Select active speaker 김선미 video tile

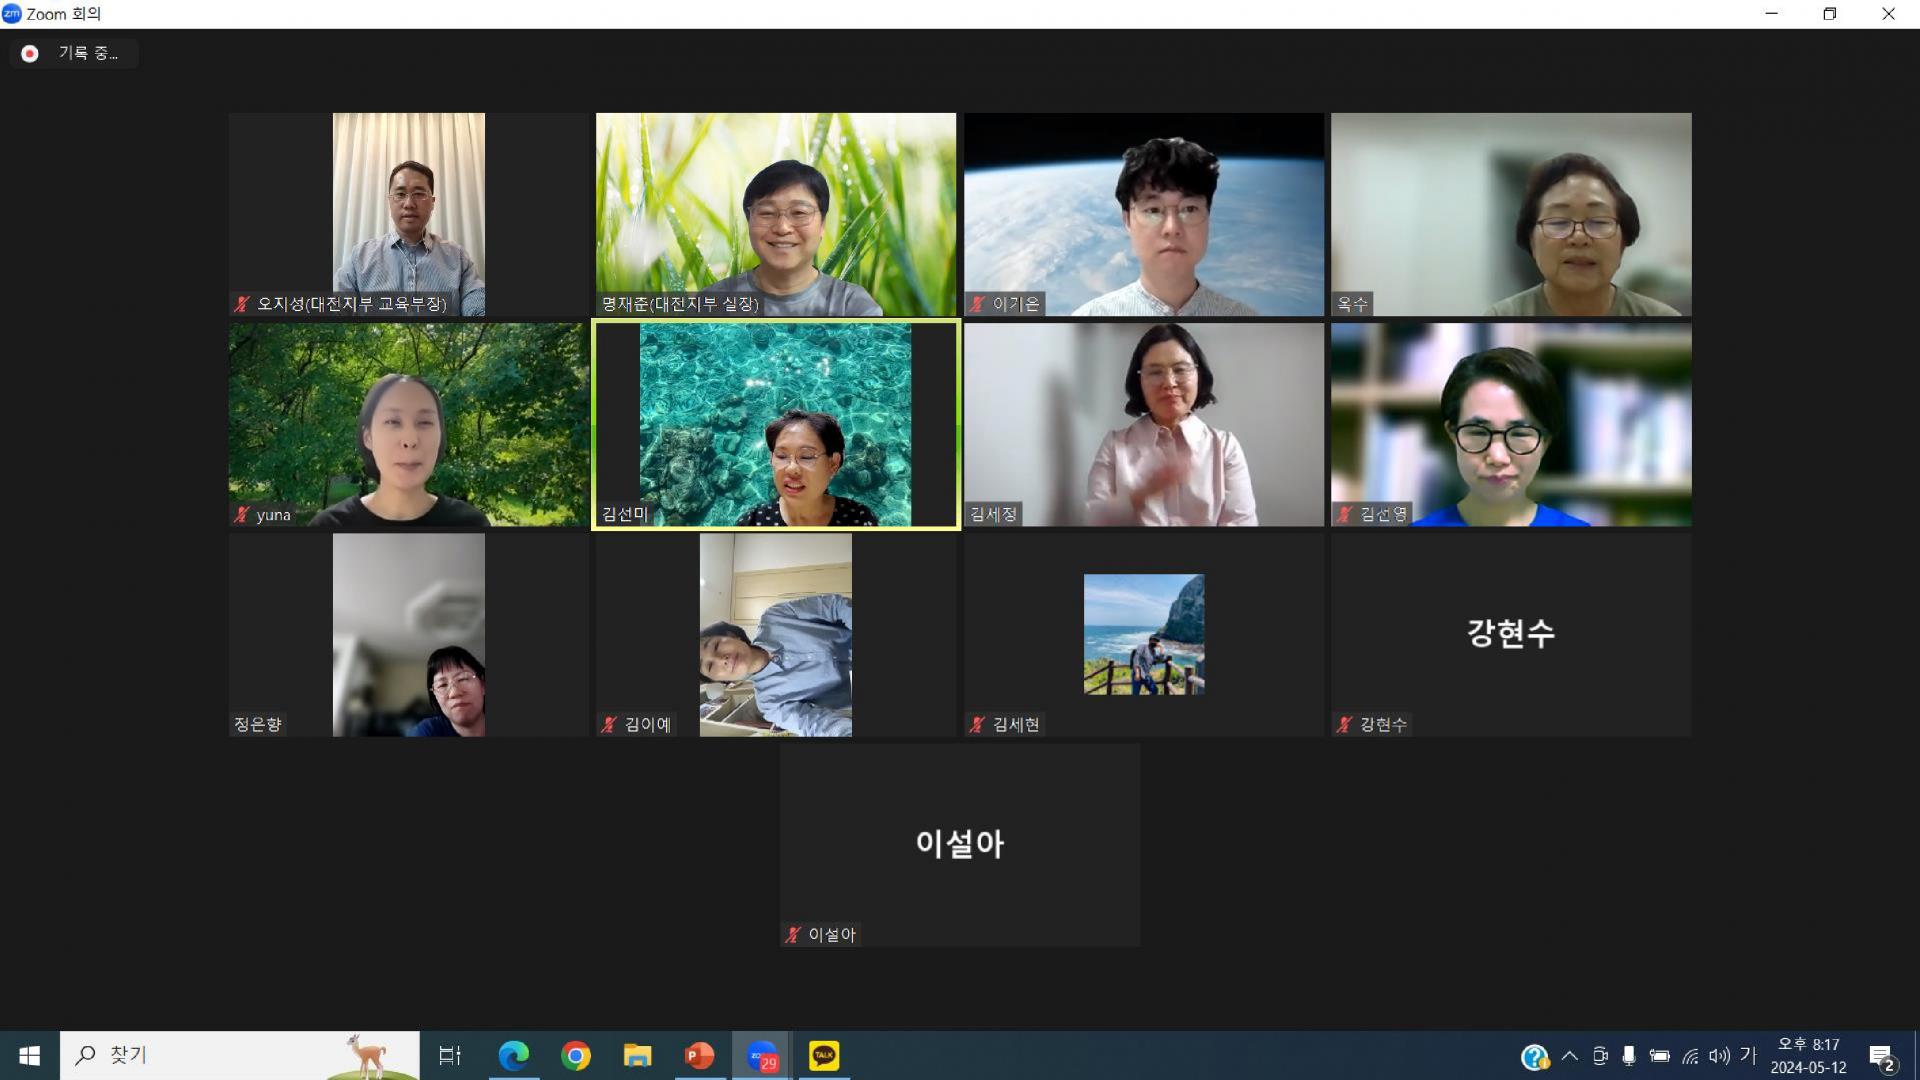[x=776, y=425]
